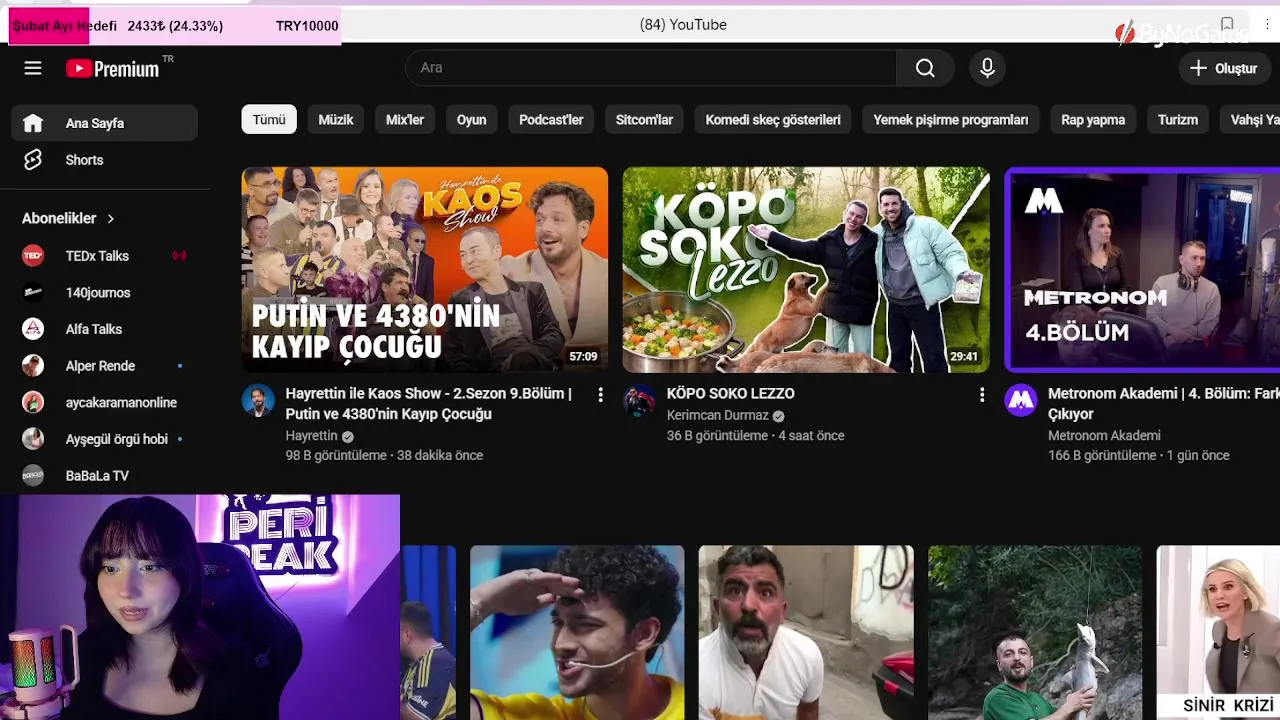This screenshot has width=1280, height=720.
Task: Click 140journos channel avatar
Action: 33,293
